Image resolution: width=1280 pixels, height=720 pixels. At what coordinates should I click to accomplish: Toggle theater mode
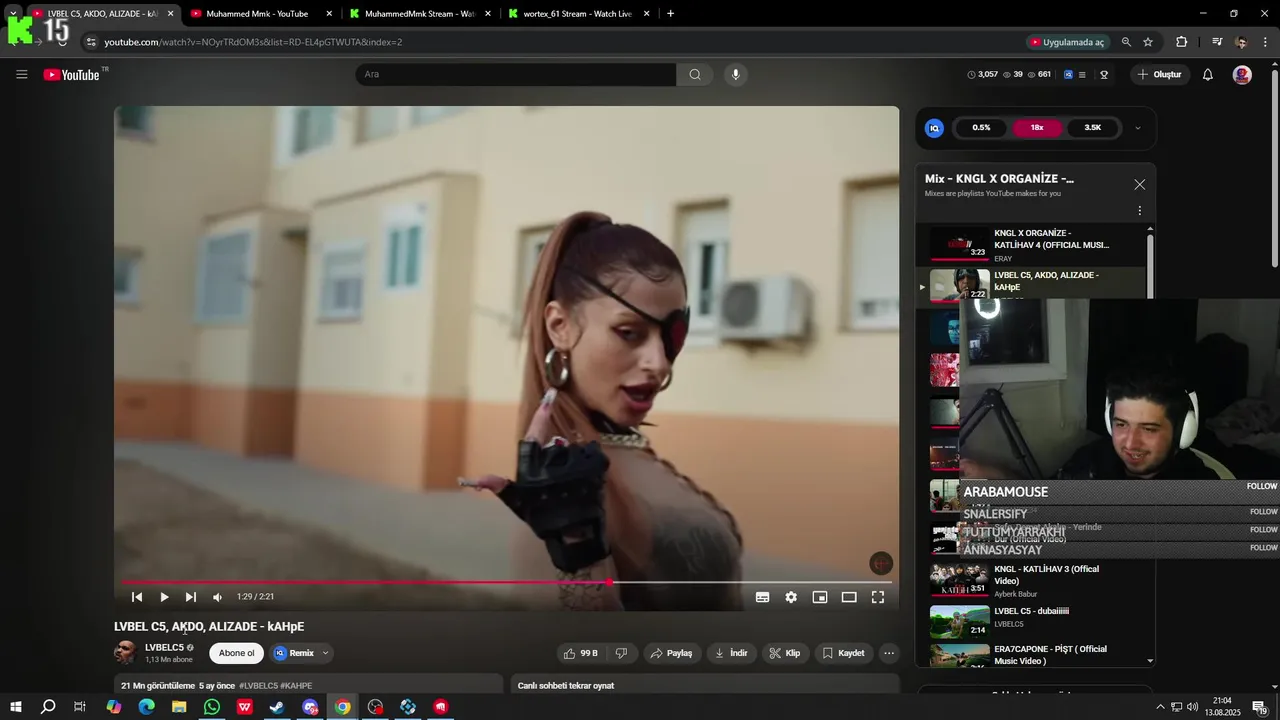click(849, 597)
